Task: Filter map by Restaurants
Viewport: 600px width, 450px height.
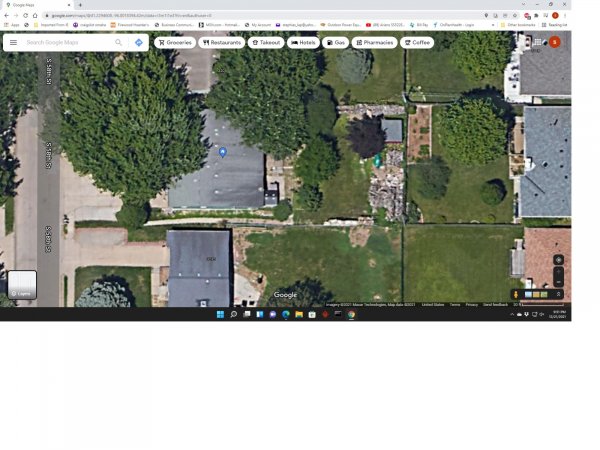Action: (221, 43)
